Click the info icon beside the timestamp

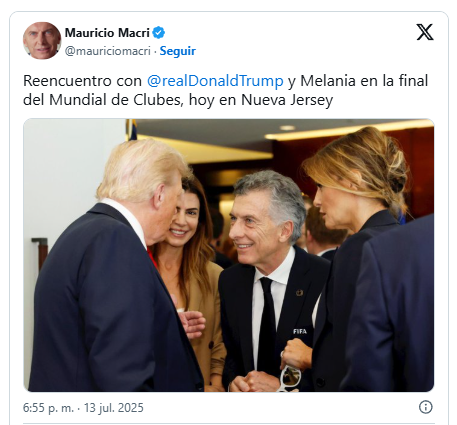(x=425, y=407)
